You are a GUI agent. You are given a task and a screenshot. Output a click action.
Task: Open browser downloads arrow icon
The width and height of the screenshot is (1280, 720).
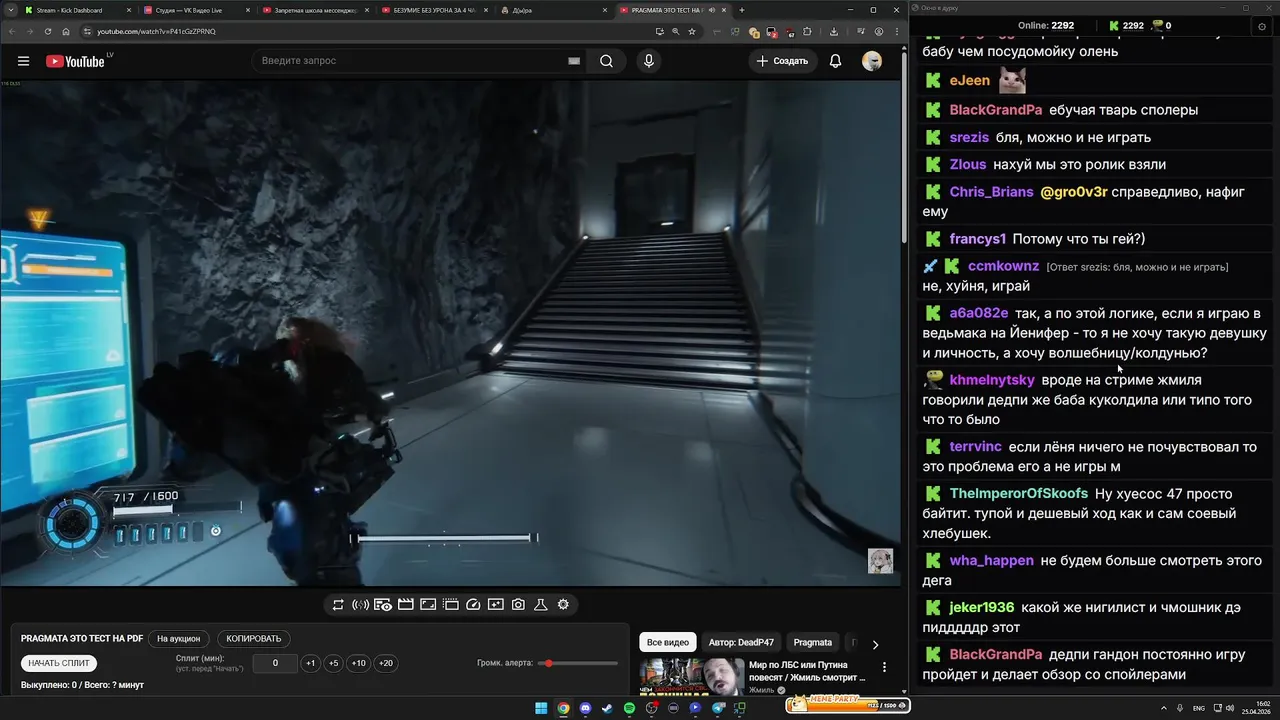pyautogui.click(x=834, y=31)
